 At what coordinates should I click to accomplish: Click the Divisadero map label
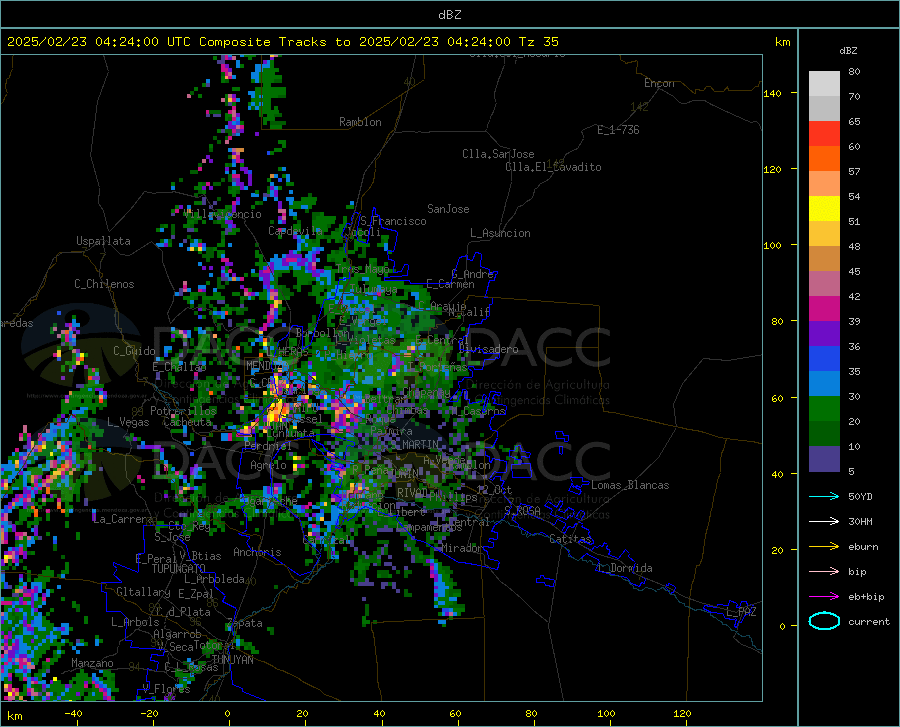[488, 349]
